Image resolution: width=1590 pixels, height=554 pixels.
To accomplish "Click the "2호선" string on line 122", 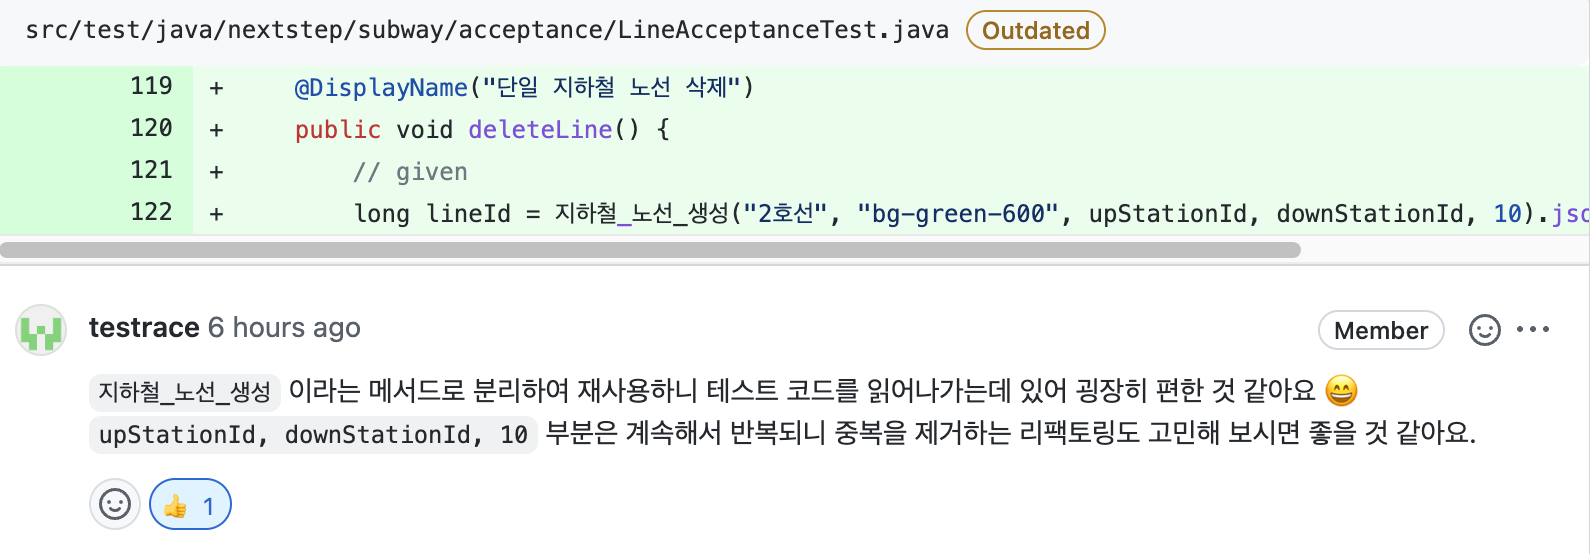I will click(786, 214).
